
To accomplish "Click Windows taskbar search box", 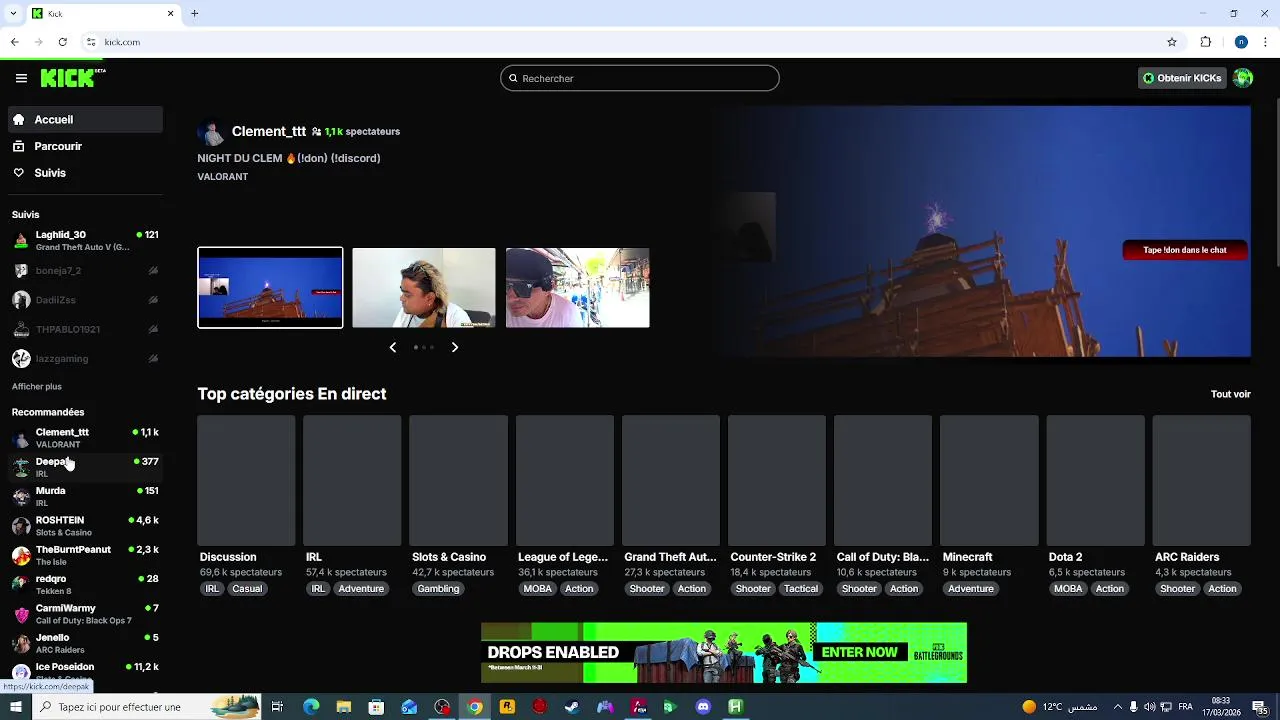I will 146,707.
